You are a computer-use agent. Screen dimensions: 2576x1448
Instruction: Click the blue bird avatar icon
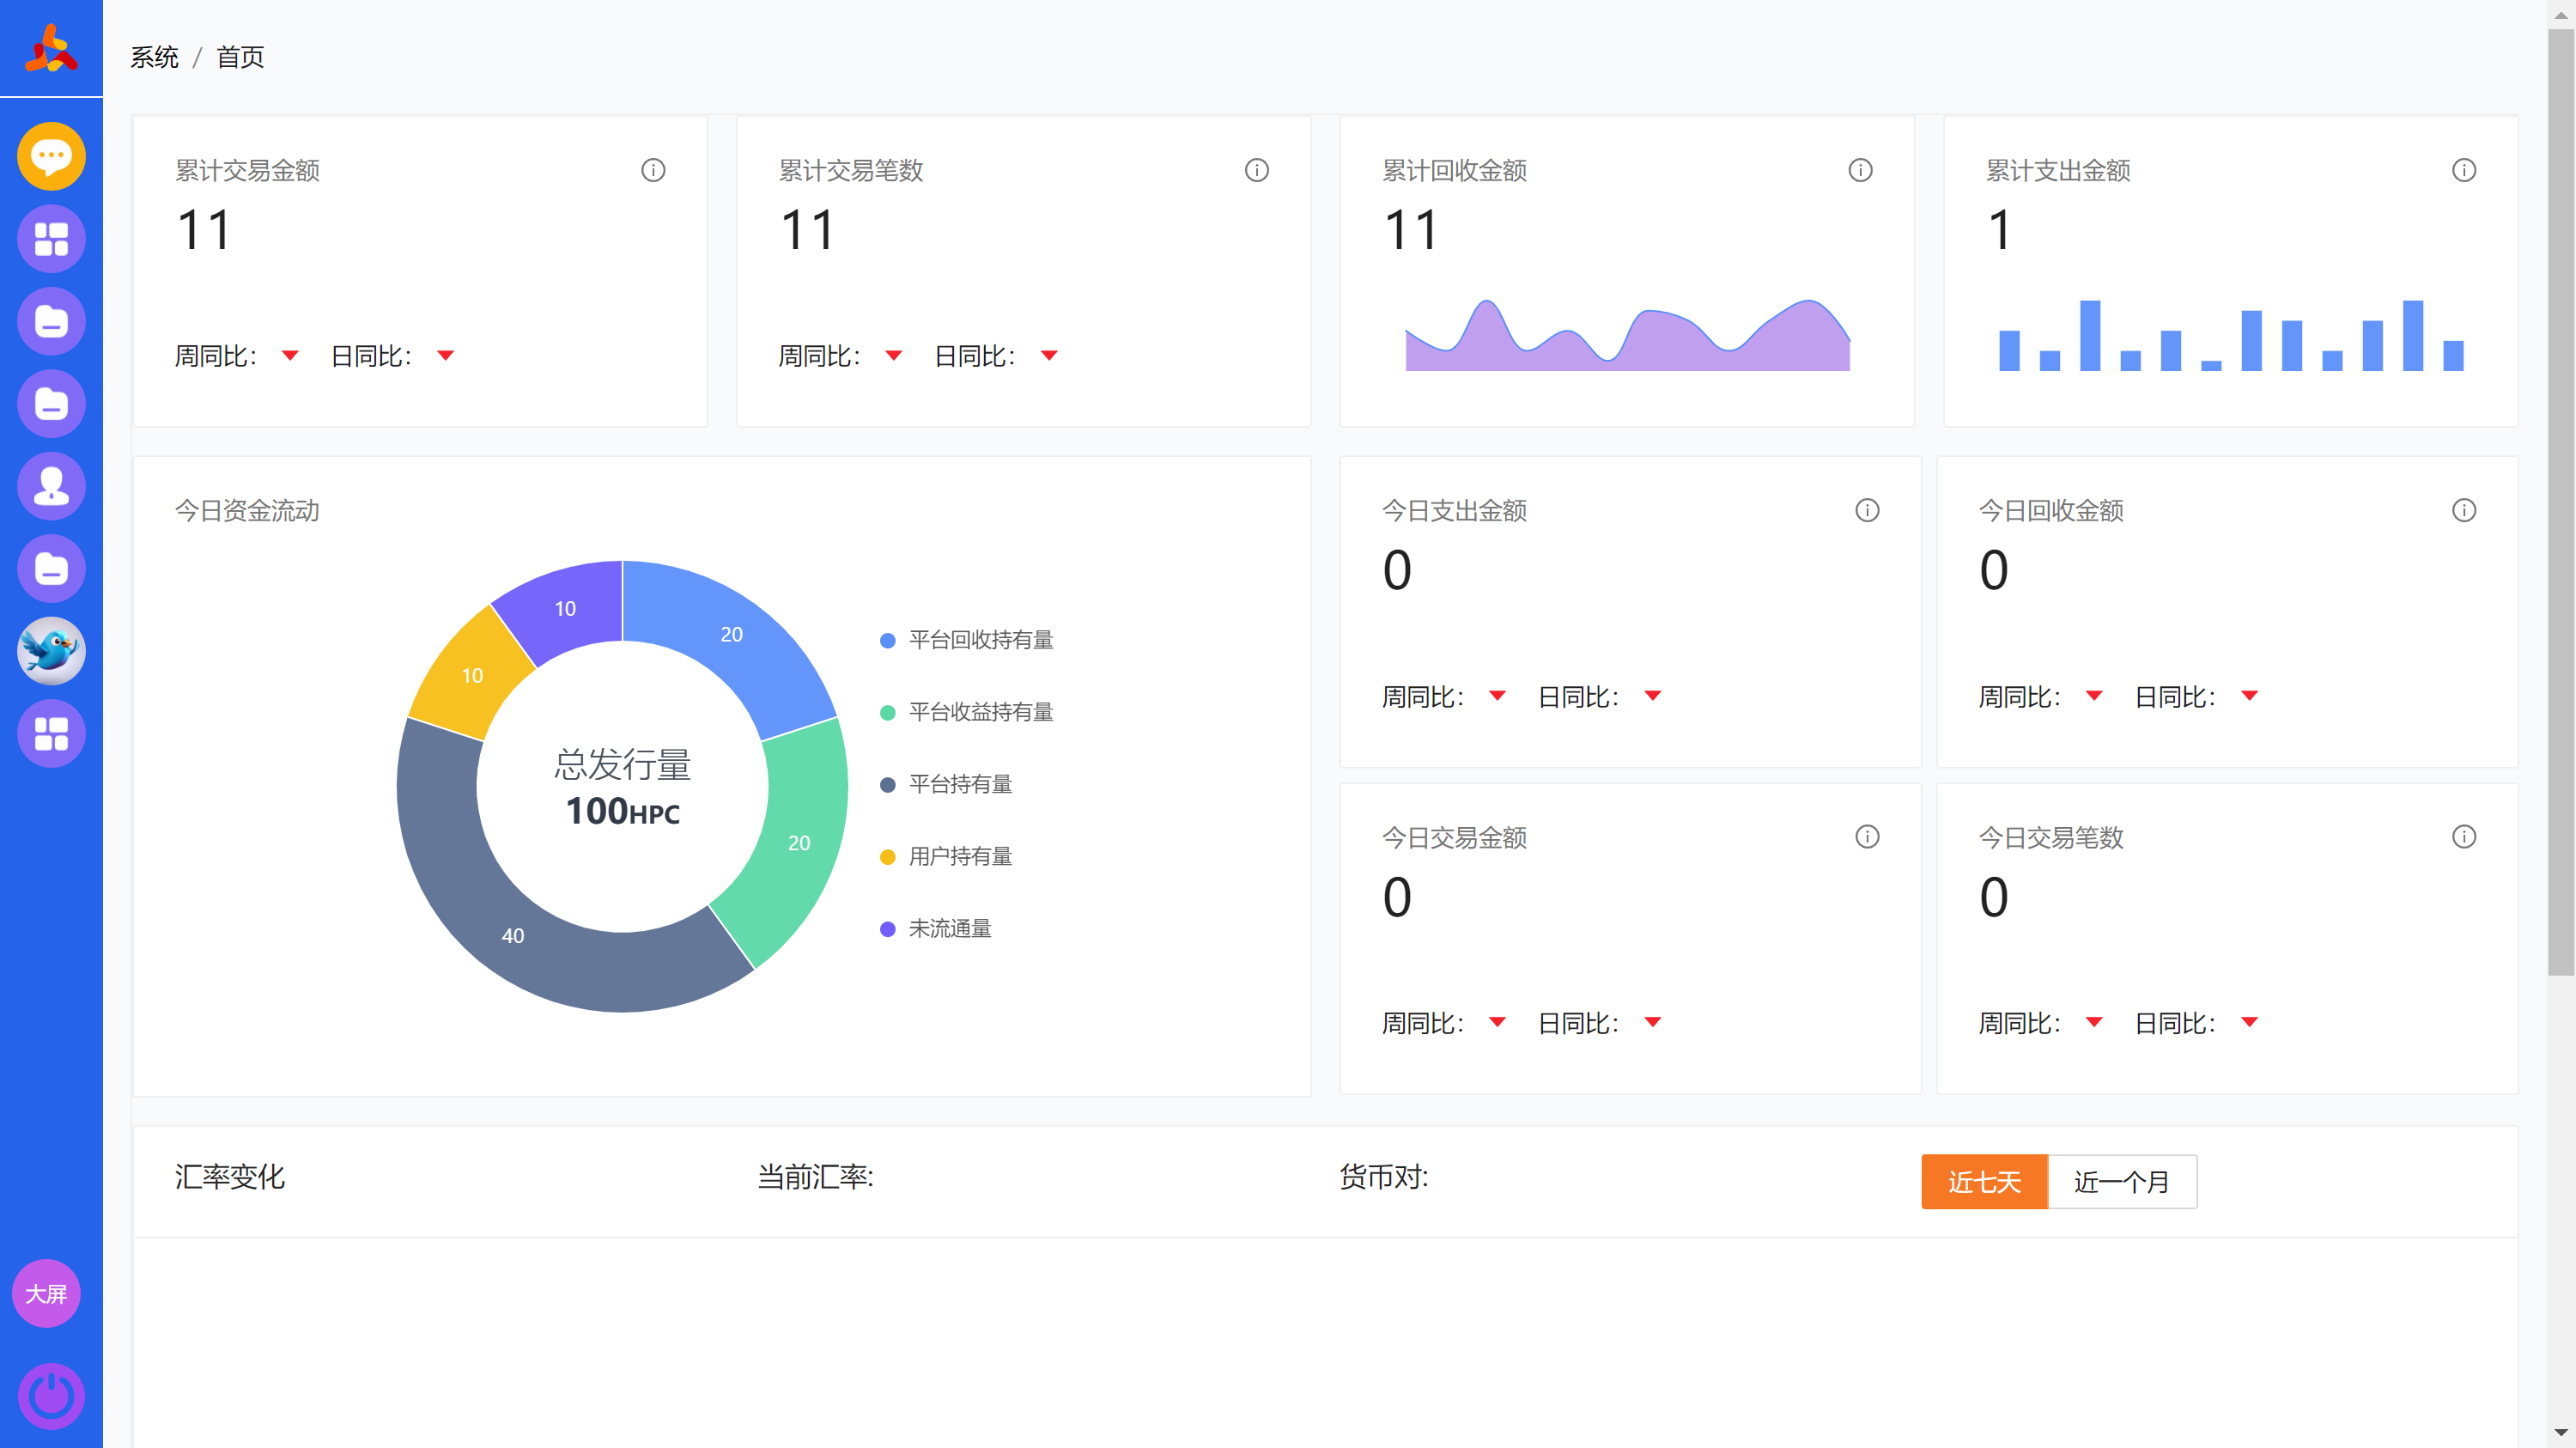[x=51, y=651]
